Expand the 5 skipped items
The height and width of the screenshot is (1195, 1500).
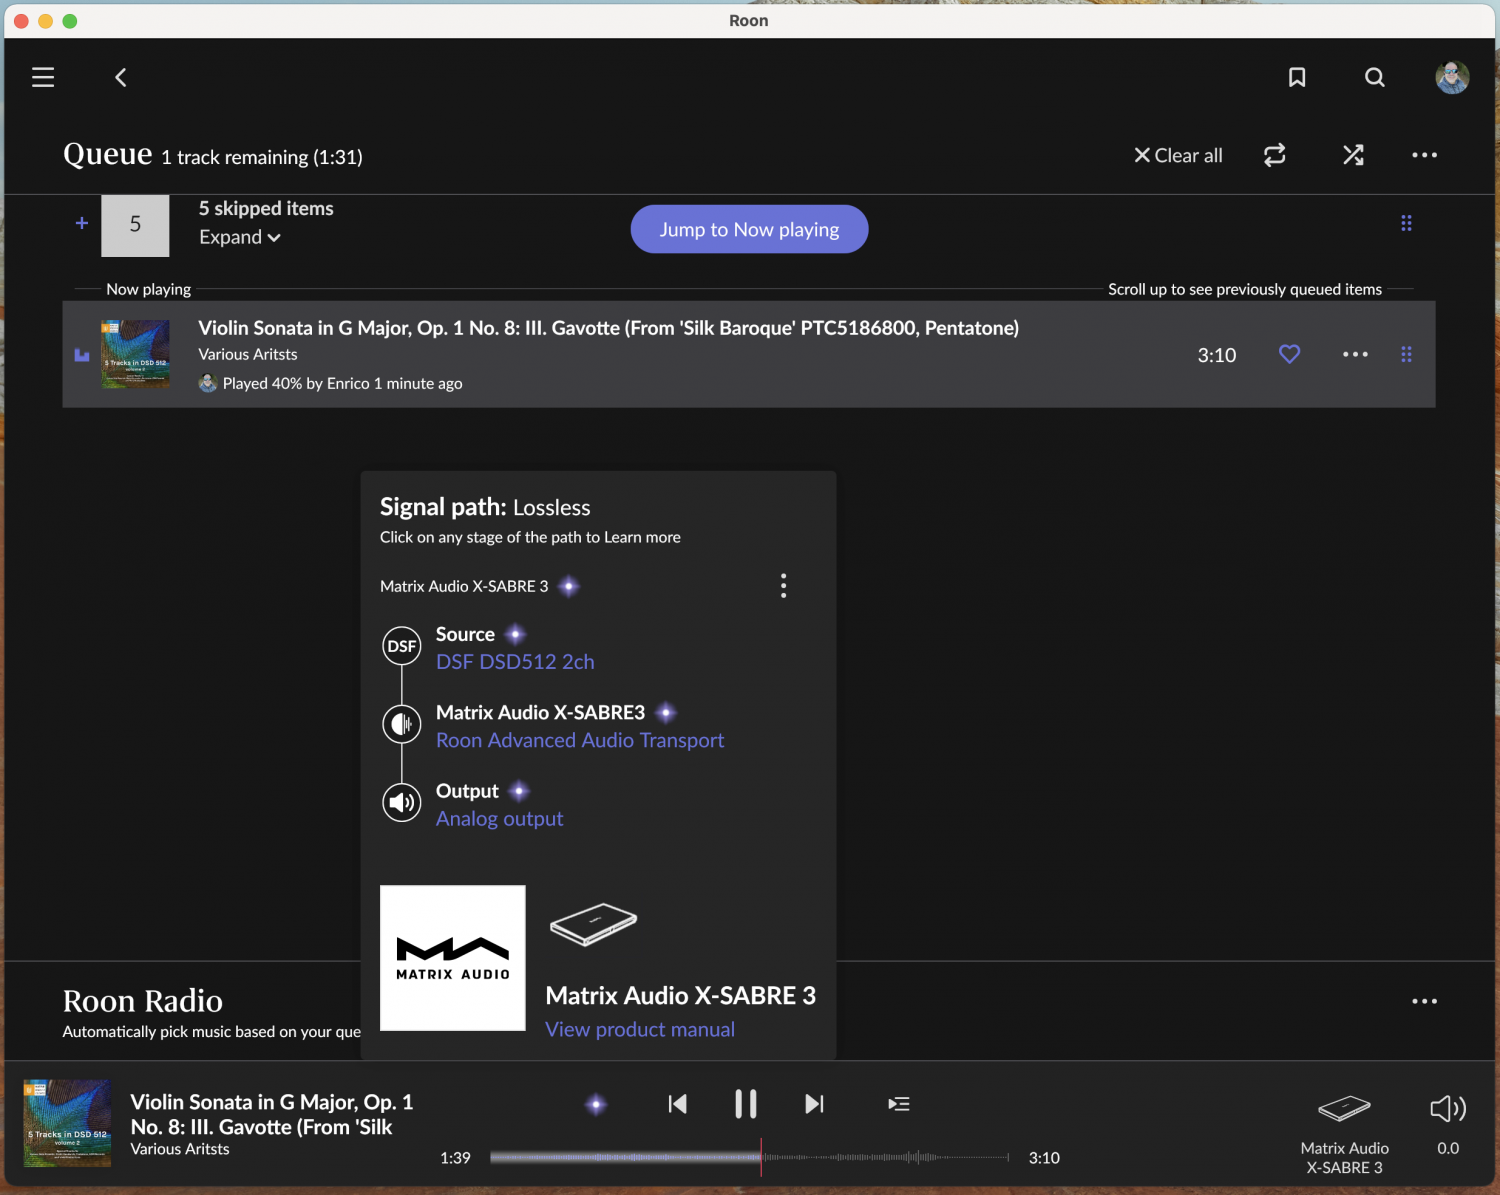click(x=240, y=237)
